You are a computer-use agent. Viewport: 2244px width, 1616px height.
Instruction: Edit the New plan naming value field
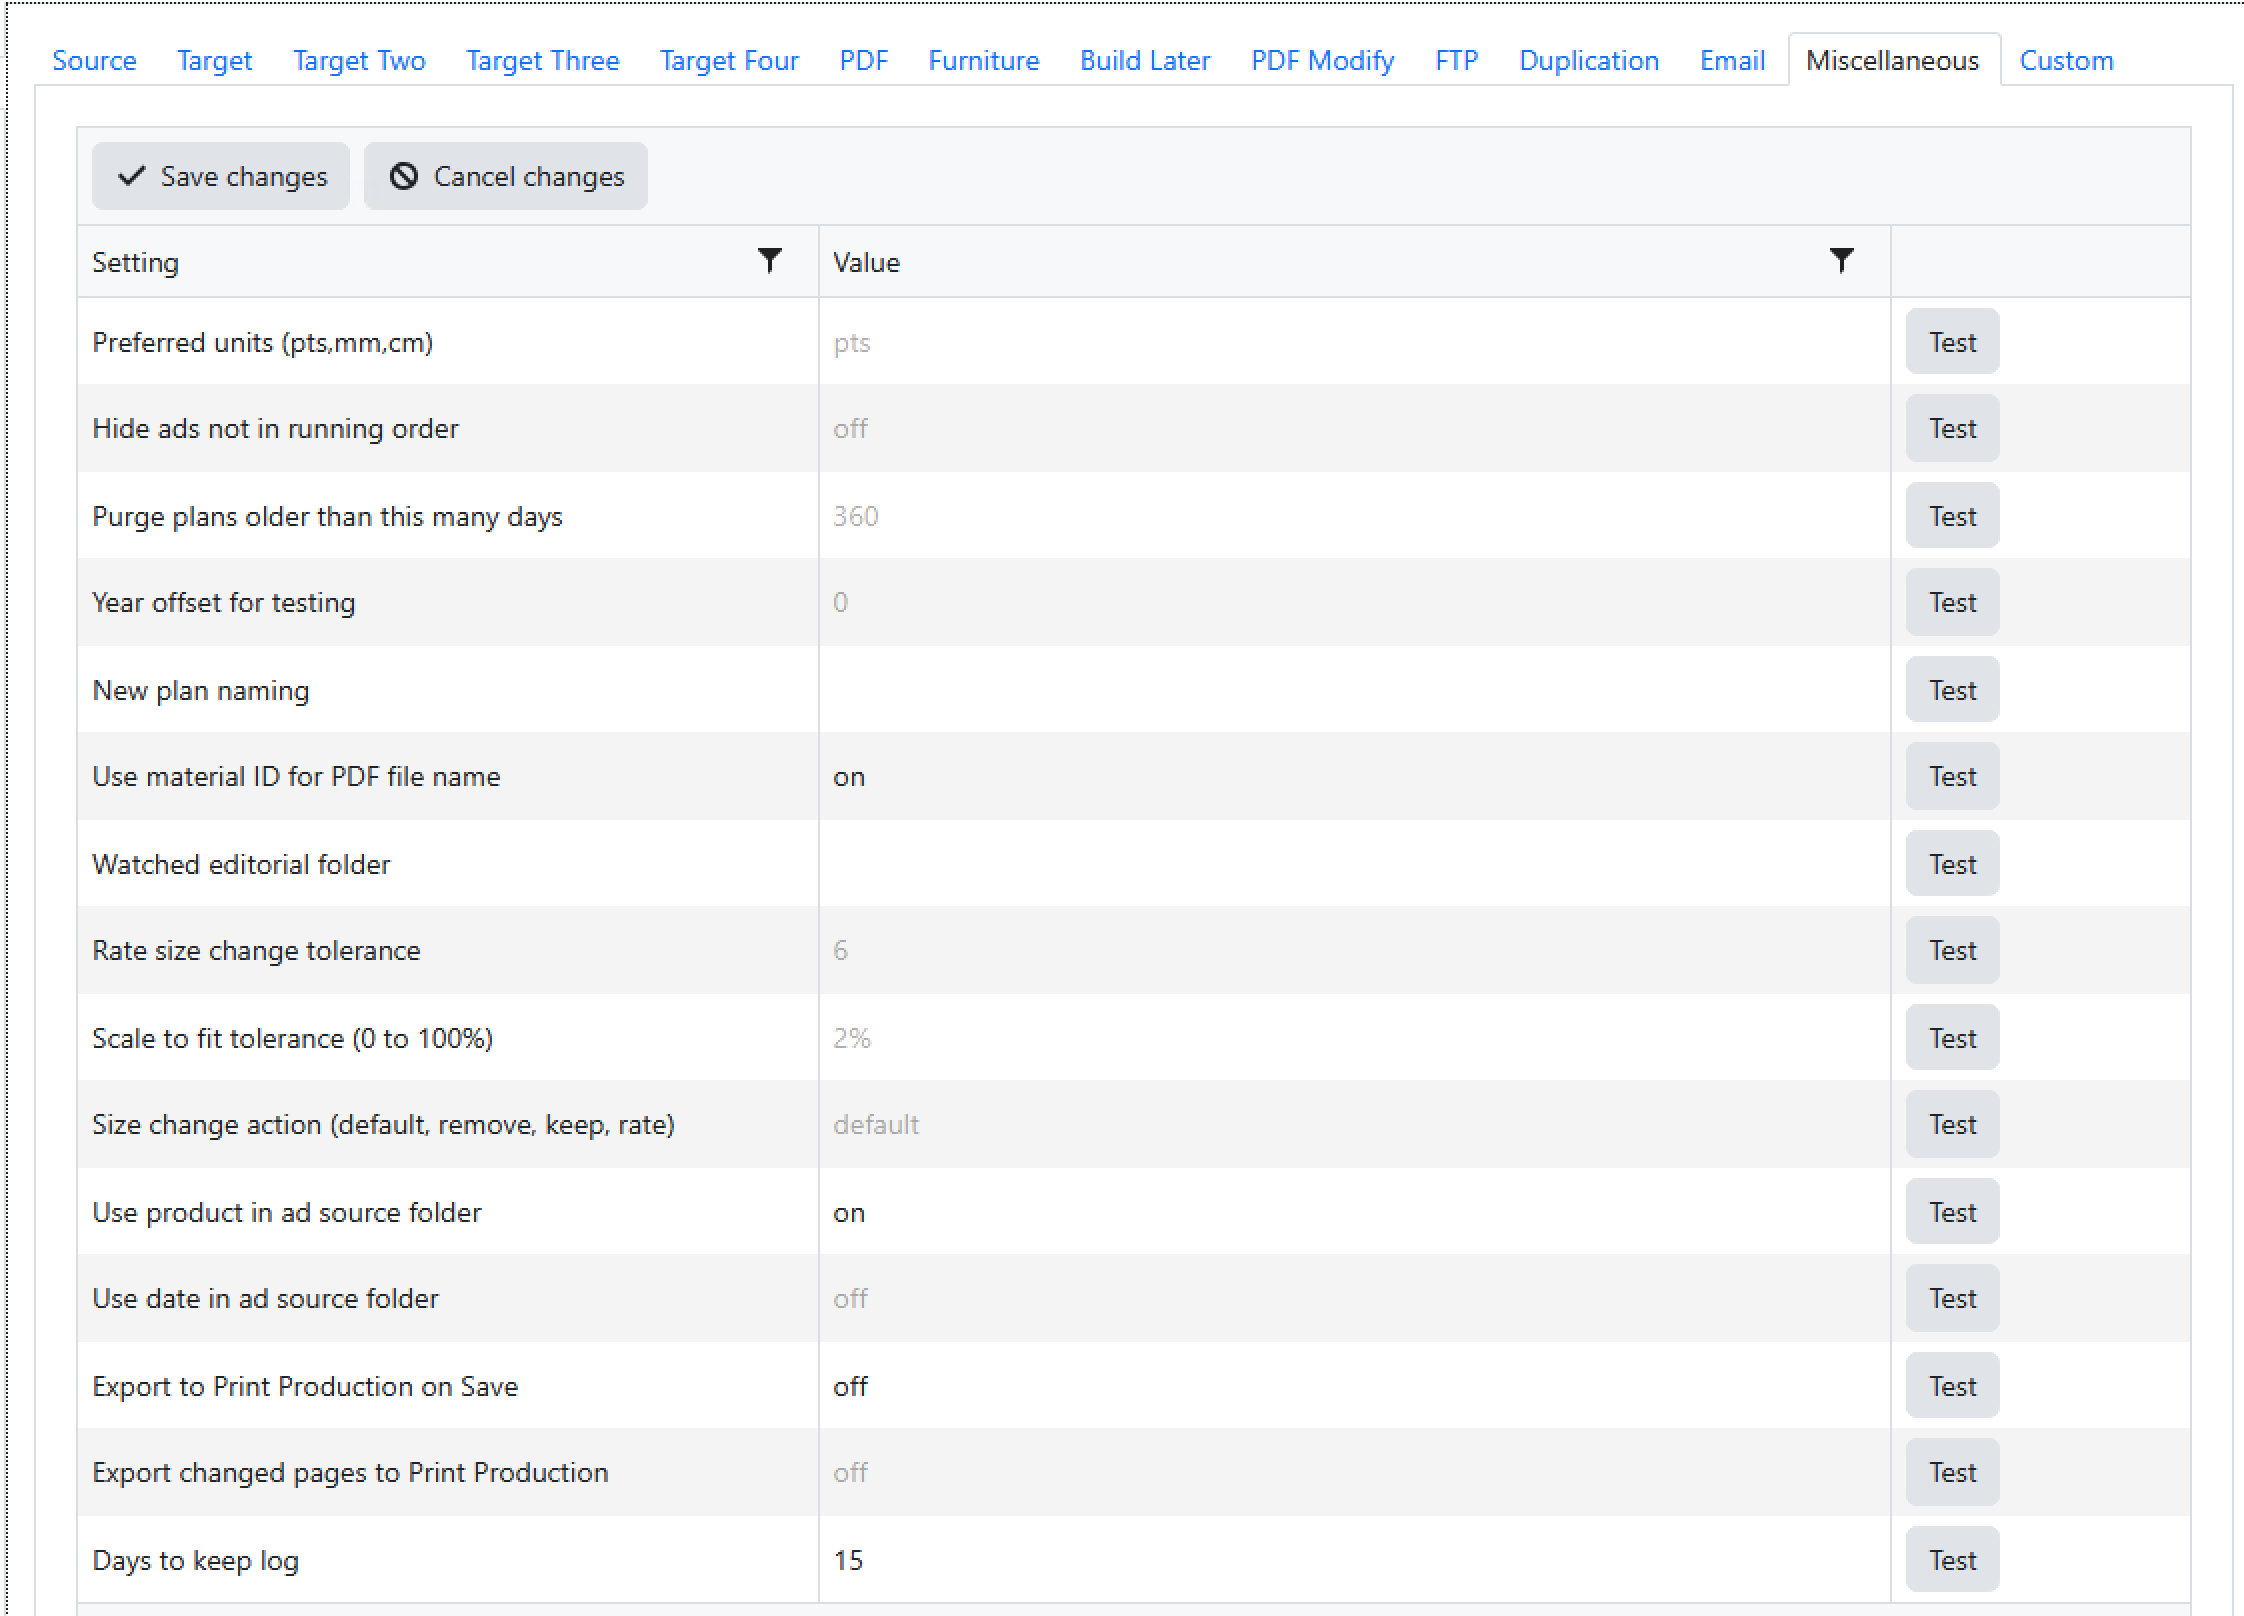[x=1353, y=690]
